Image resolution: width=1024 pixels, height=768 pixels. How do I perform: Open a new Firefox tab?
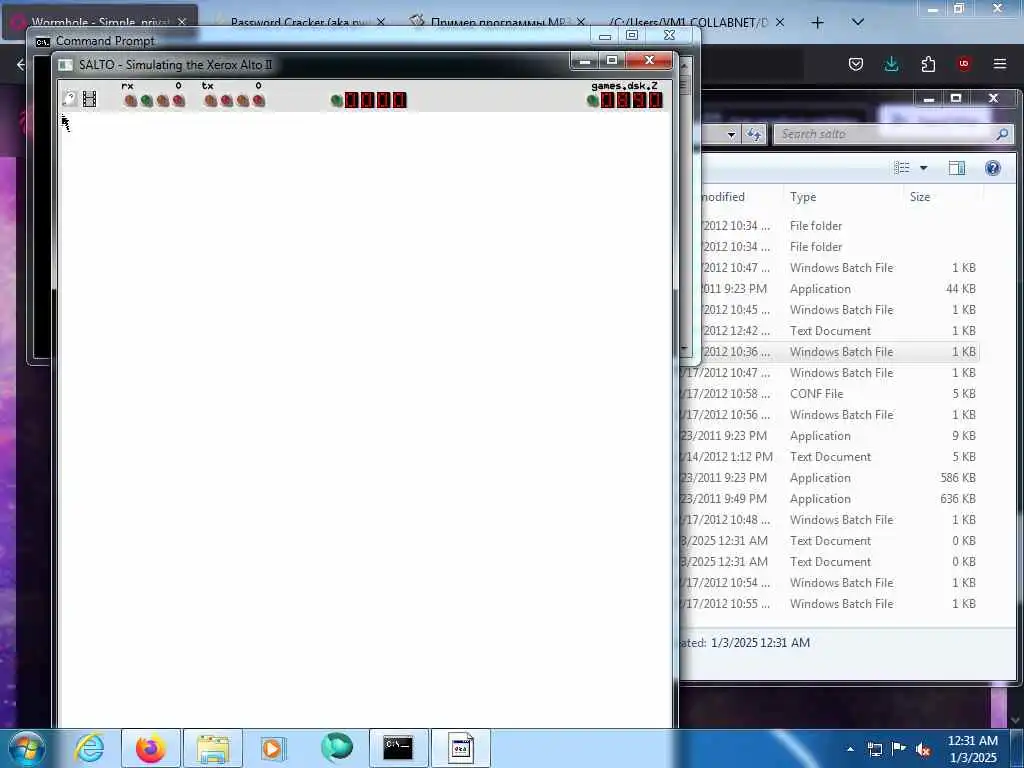click(x=817, y=23)
